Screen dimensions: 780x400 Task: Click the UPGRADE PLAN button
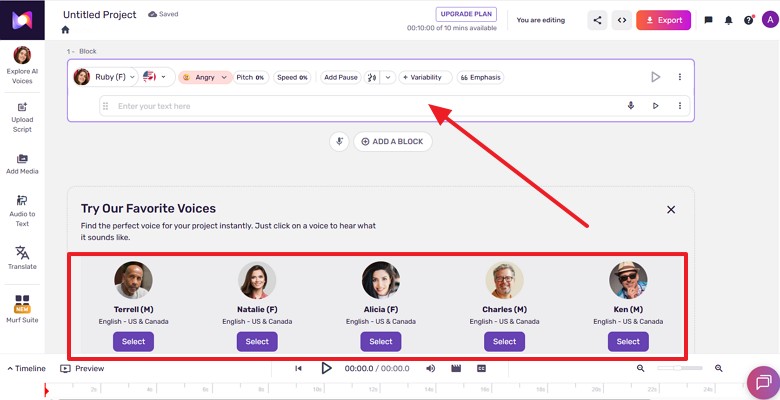pos(466,14)
